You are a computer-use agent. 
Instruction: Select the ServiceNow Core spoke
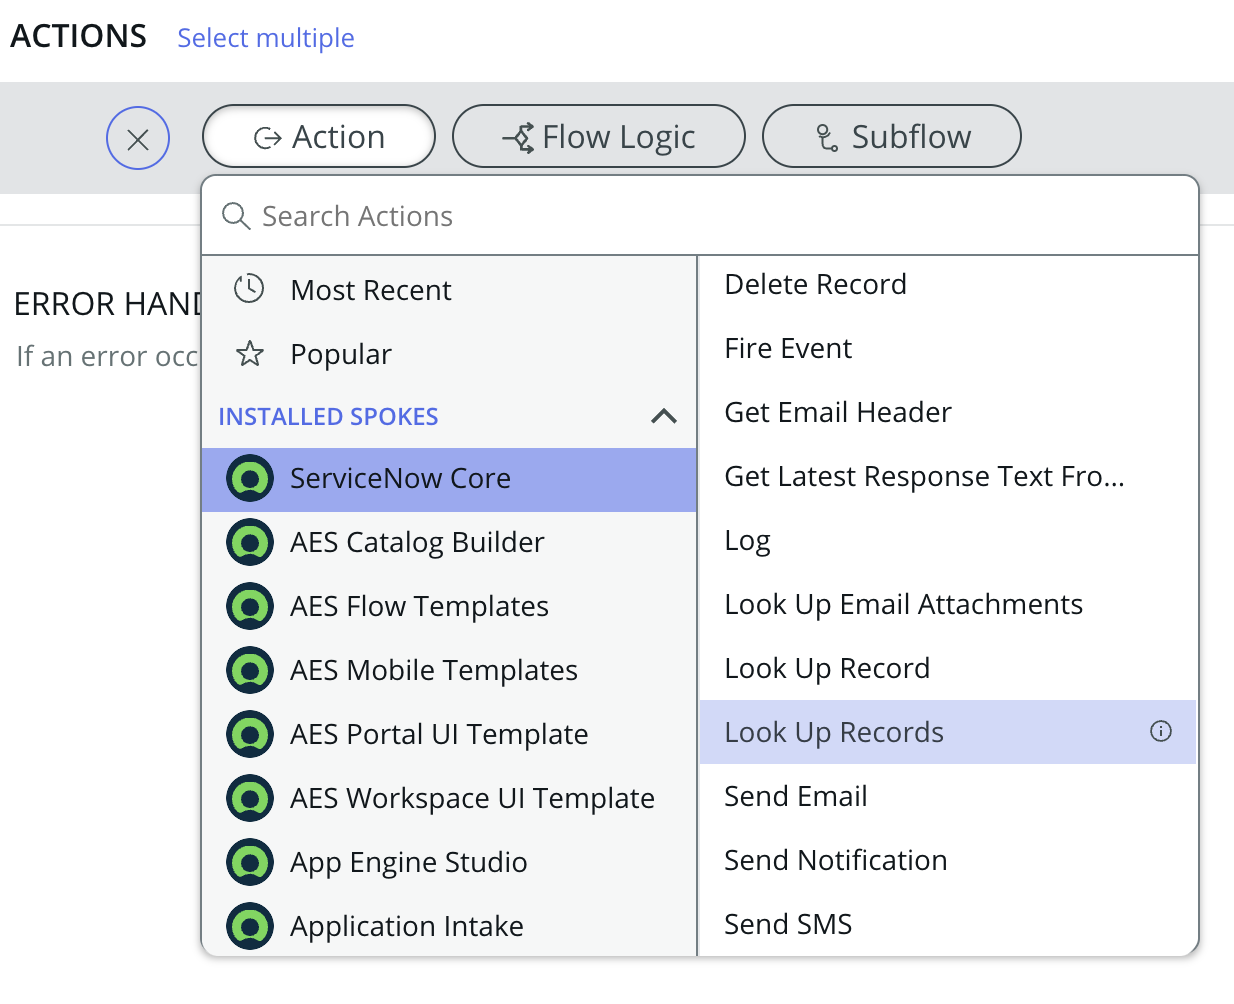[x=400, y=479]
